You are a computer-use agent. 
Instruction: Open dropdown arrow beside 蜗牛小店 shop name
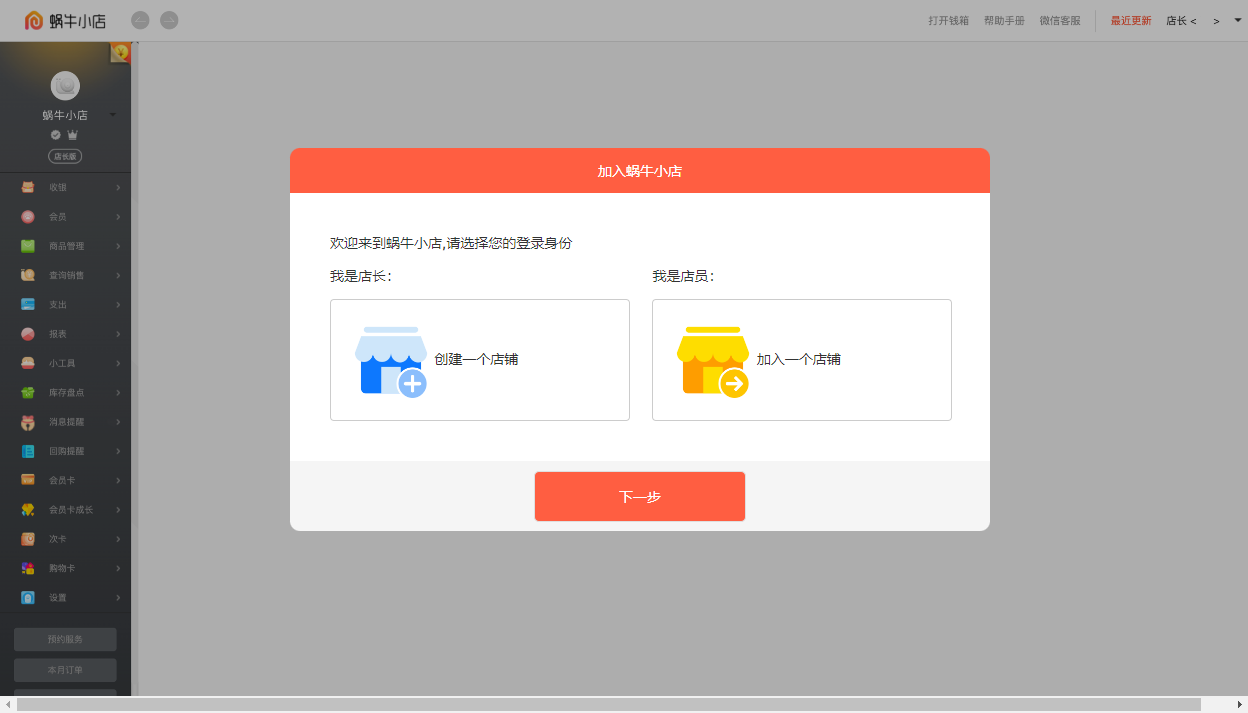click(x=112, y=115)
